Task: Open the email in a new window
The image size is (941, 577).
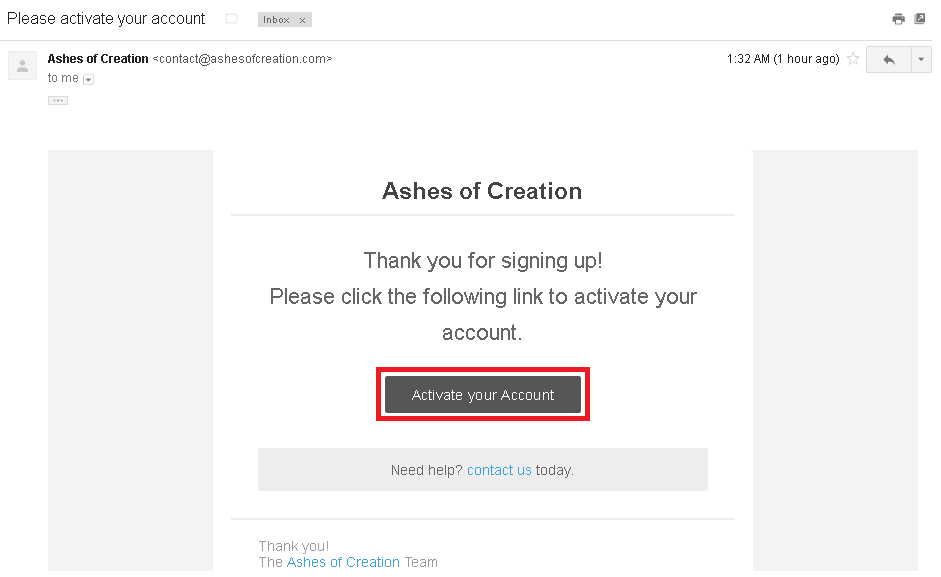Action: (919, 19)
